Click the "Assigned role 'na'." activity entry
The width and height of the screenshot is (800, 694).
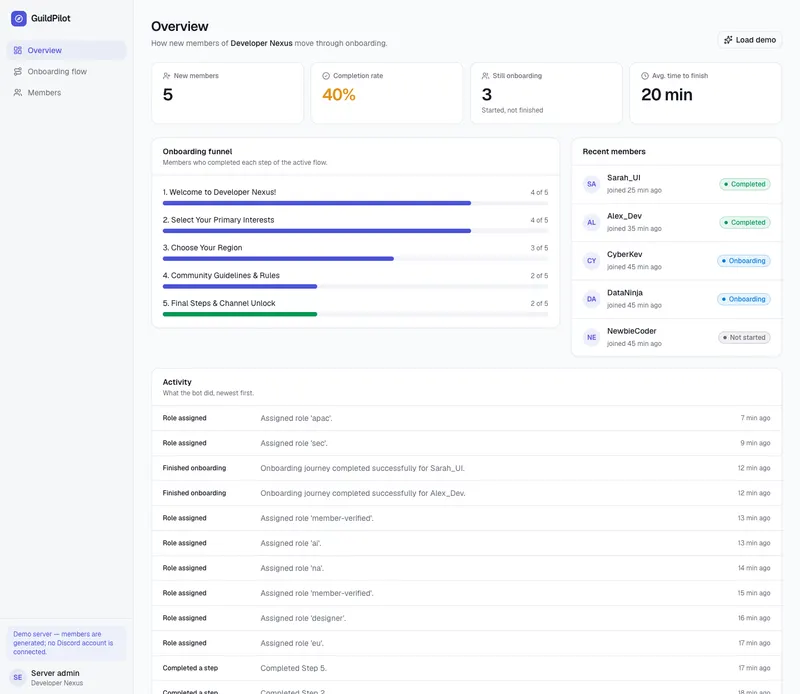(x=466, y=568)
